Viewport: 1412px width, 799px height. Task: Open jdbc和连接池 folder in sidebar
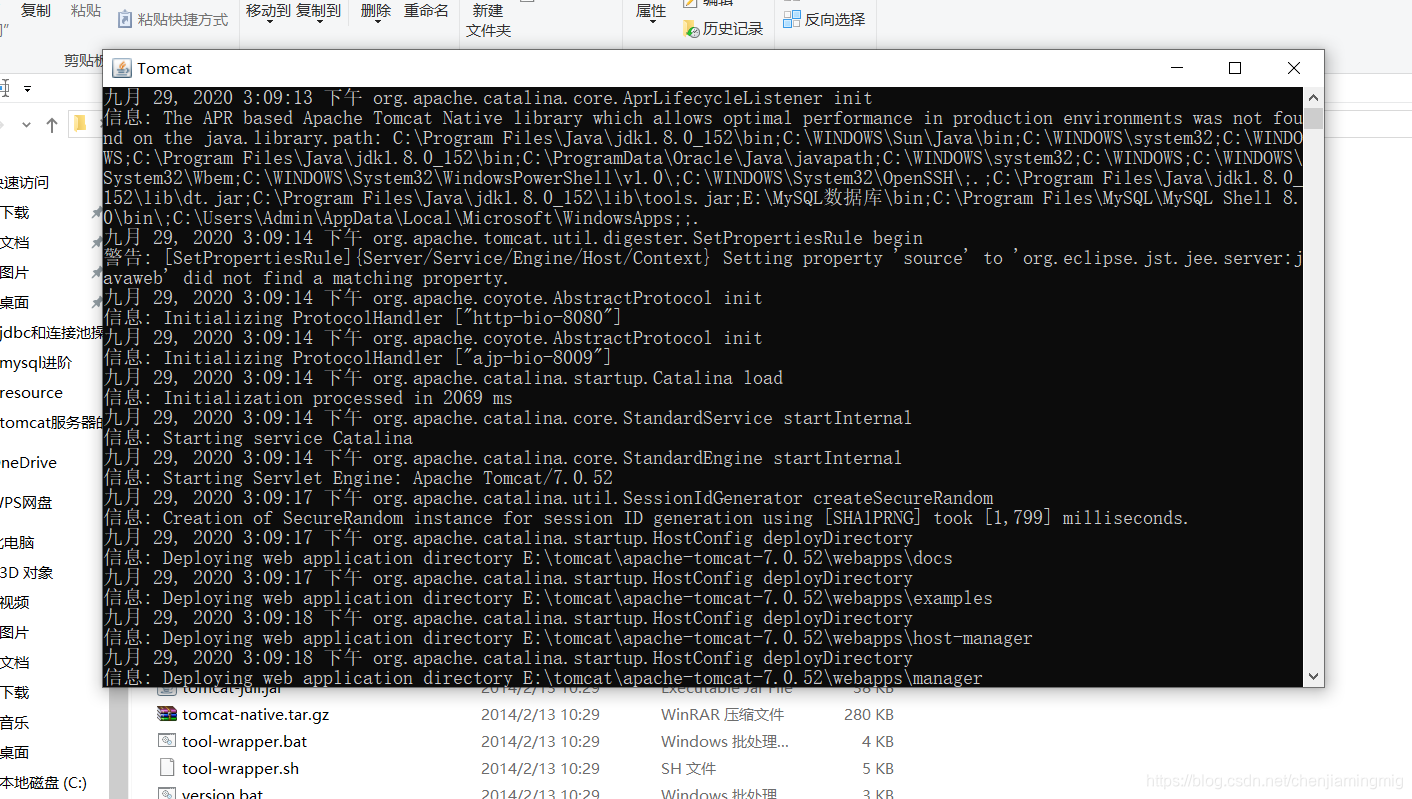pyautogui.click(x=52, y=332)
